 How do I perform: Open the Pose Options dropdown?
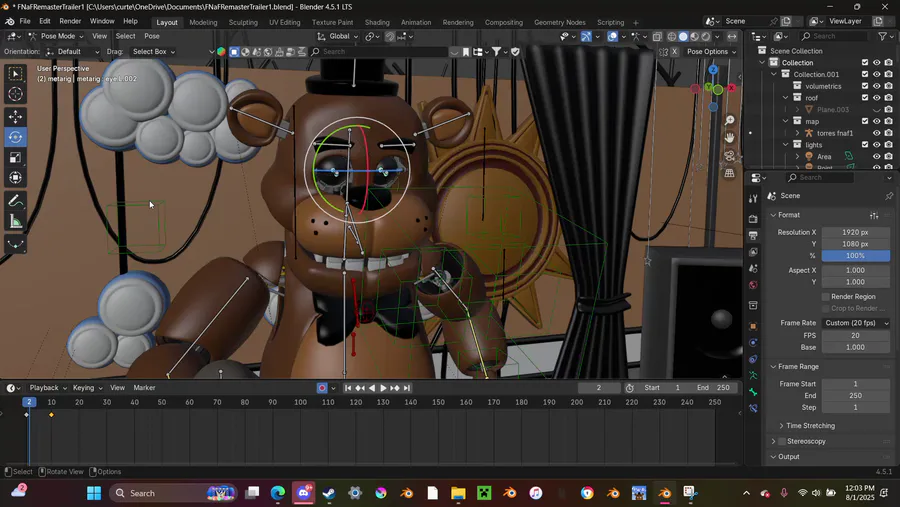[711, 52]
